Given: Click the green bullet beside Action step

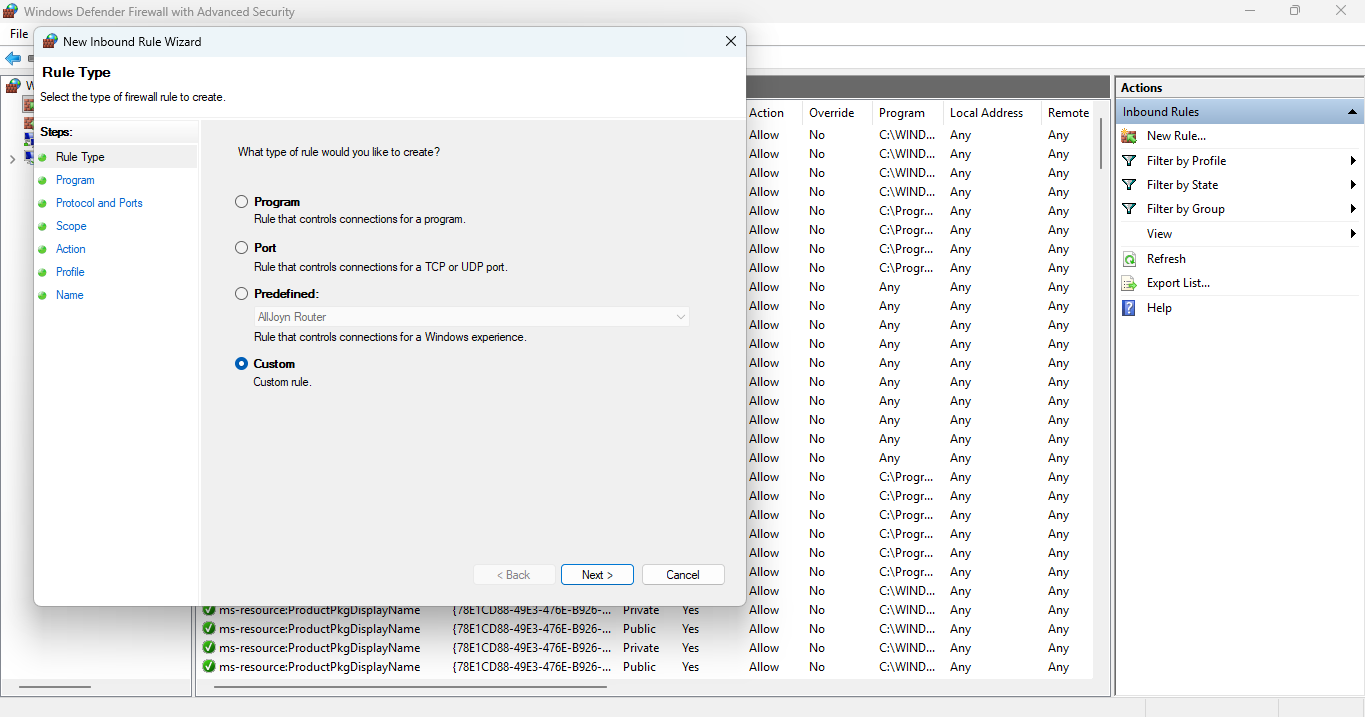Looking at the screenshot, I should [43, 249].
